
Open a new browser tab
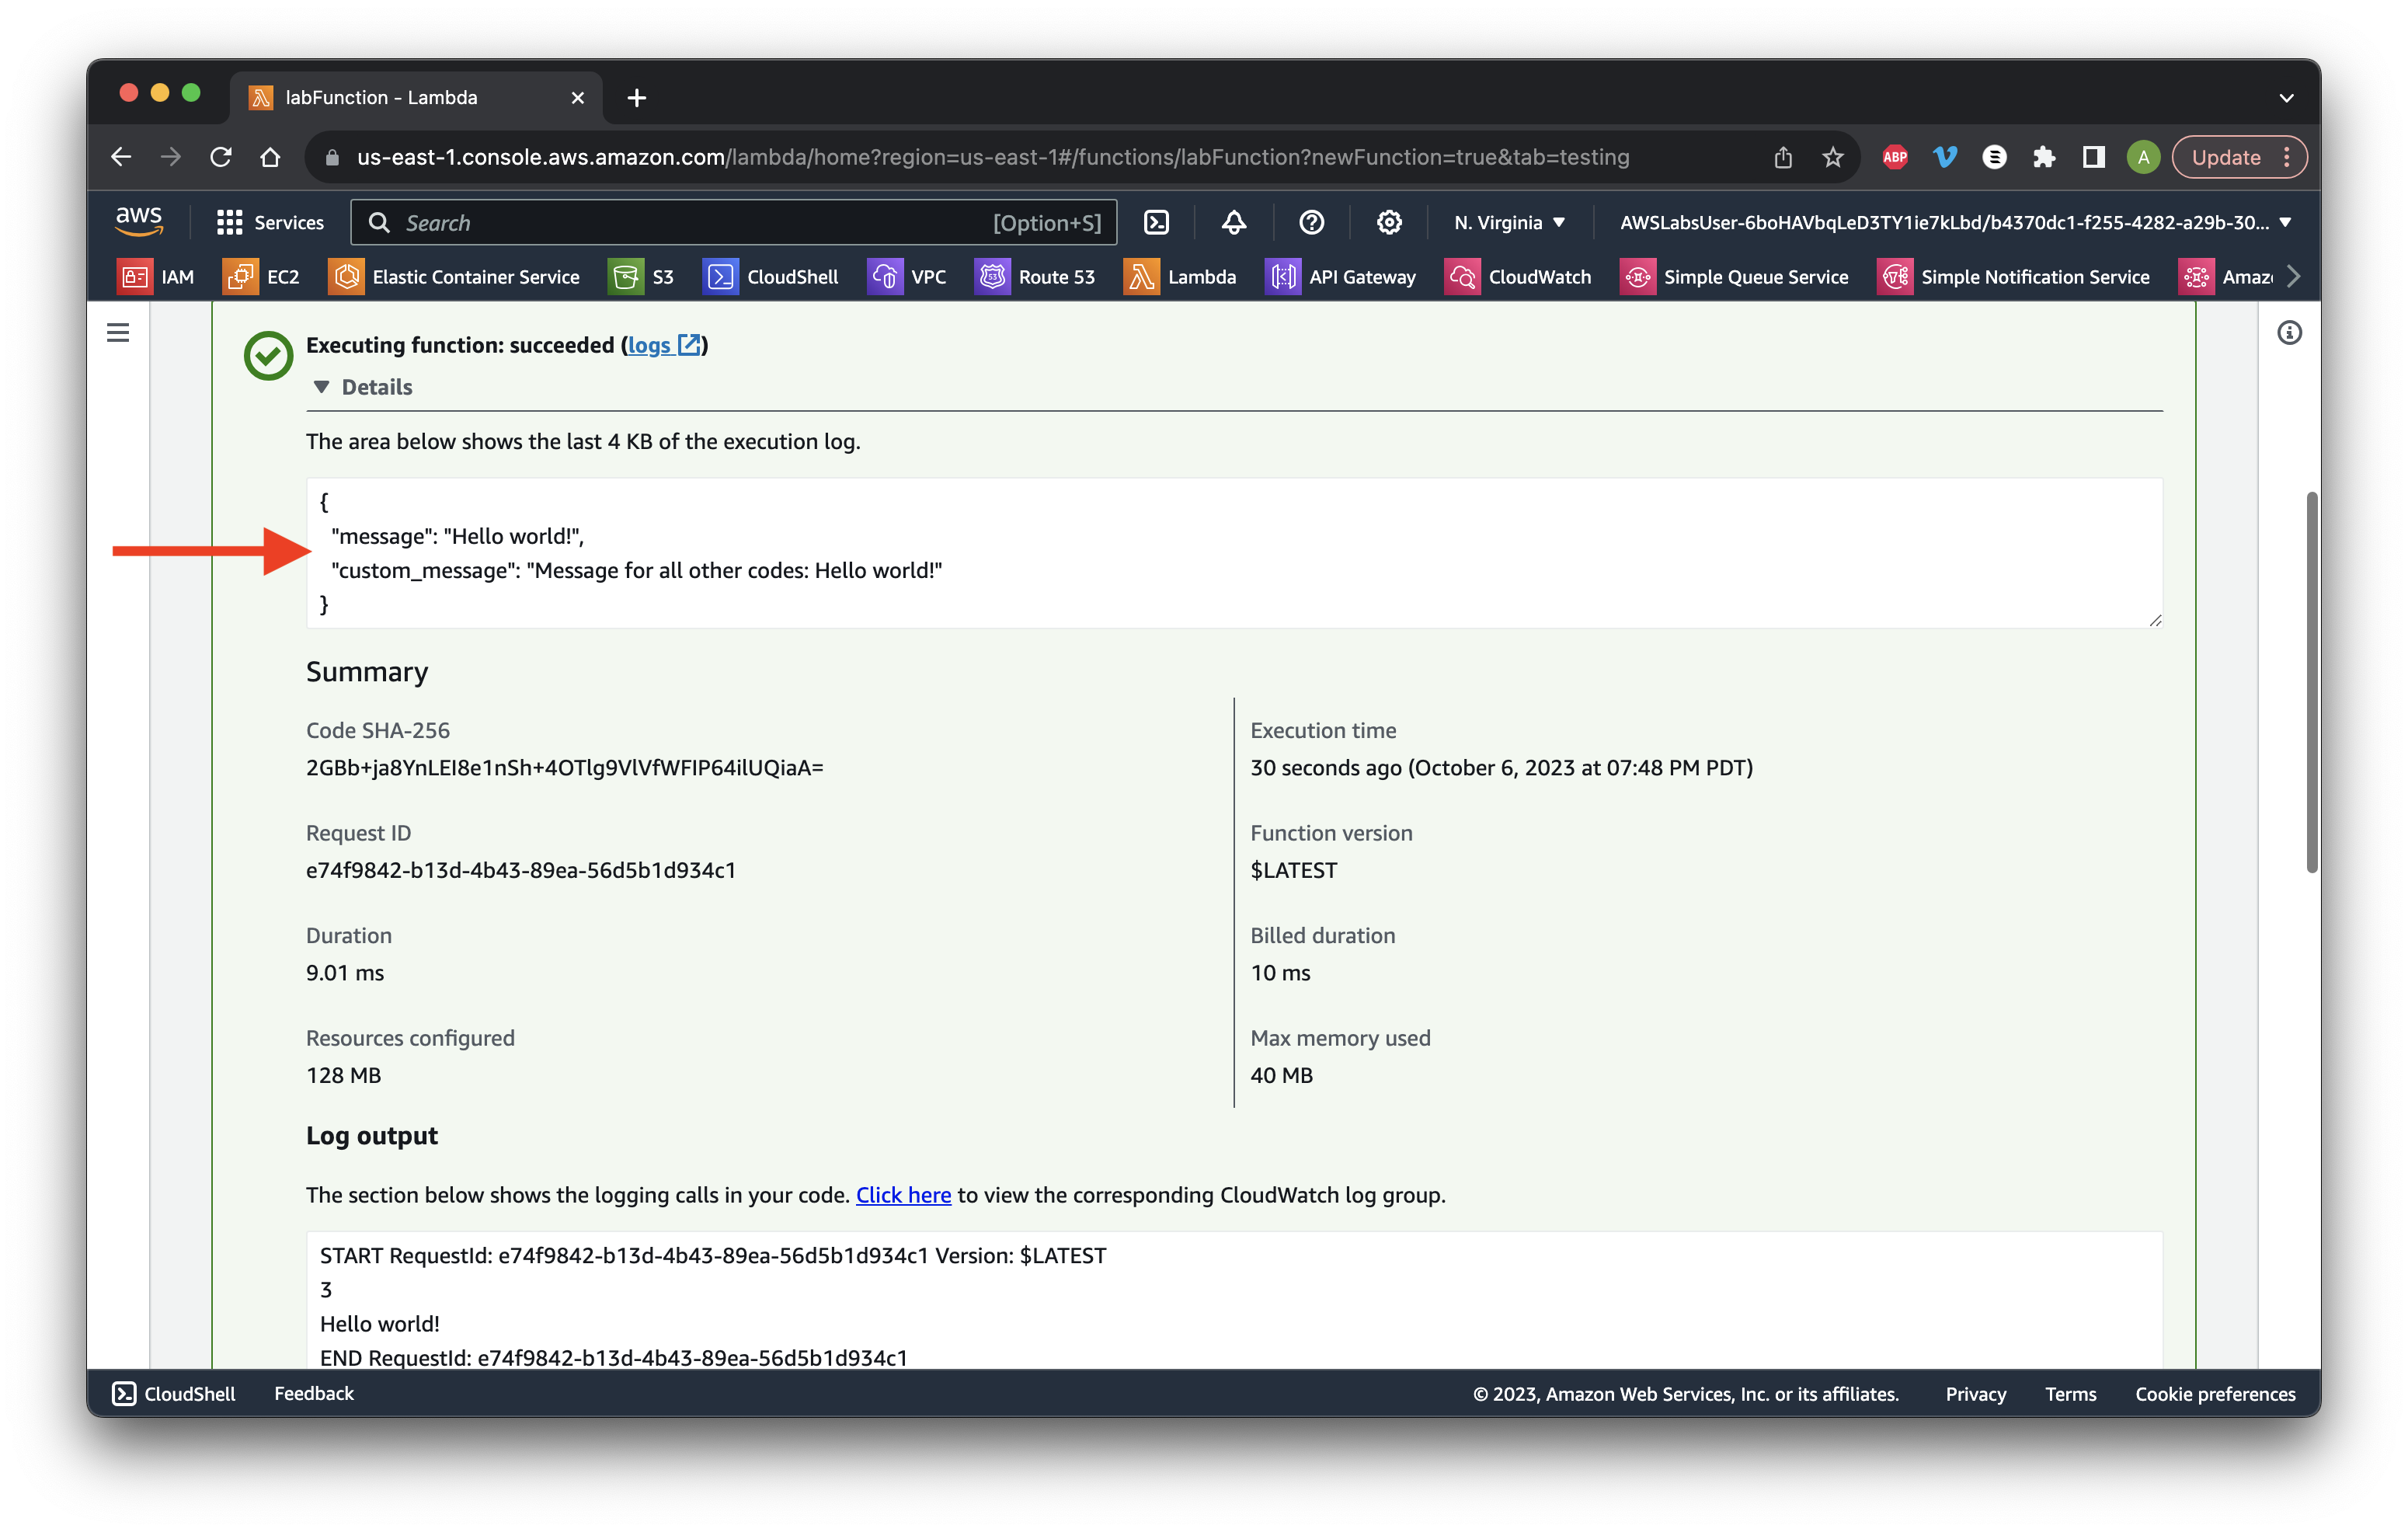637,98
